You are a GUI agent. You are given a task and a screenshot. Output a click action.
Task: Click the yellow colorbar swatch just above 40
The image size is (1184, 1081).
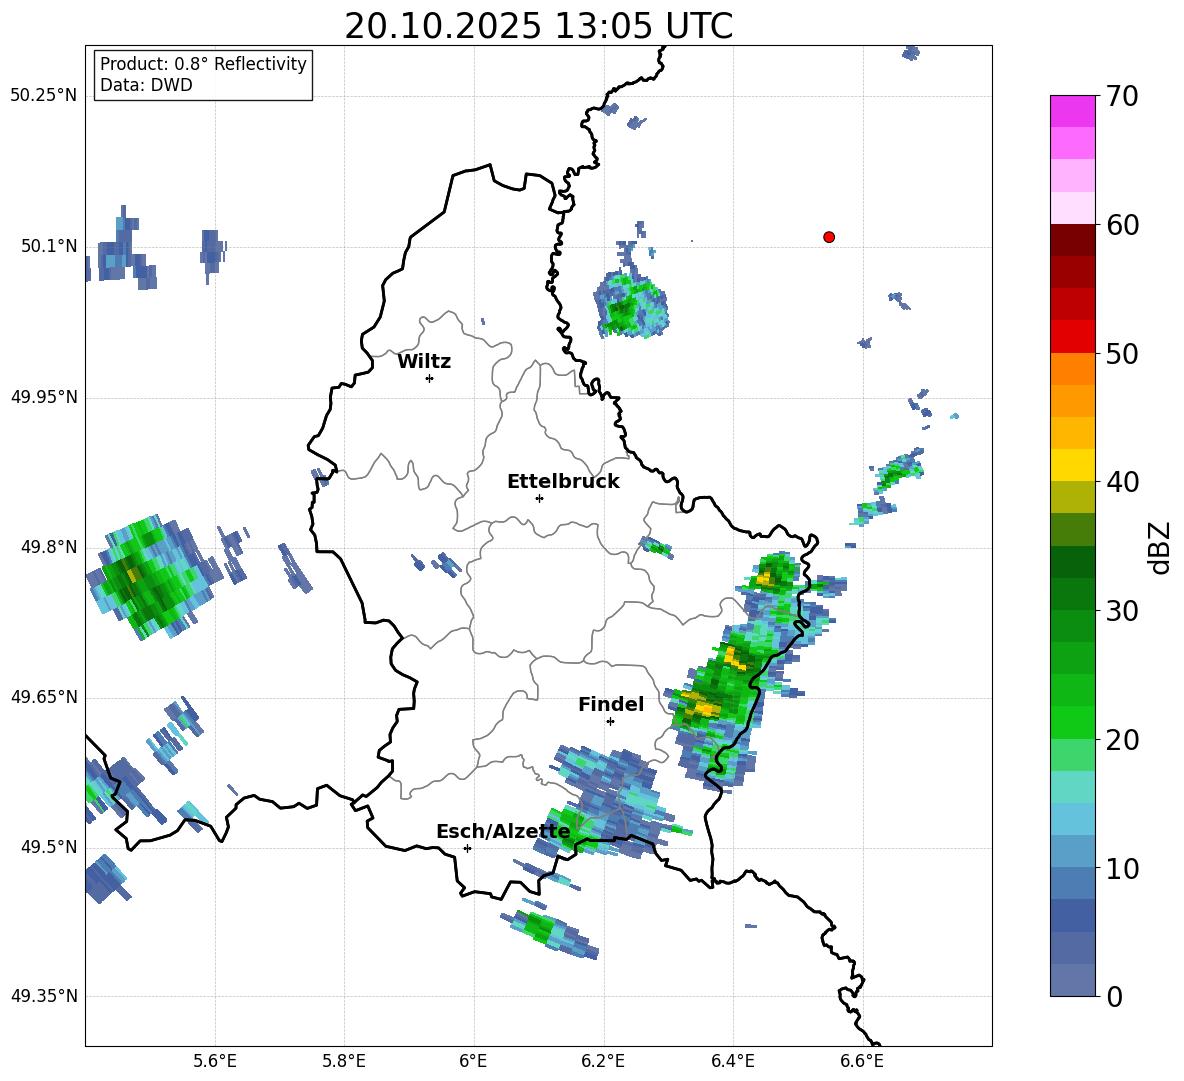tap(1072, 465)
